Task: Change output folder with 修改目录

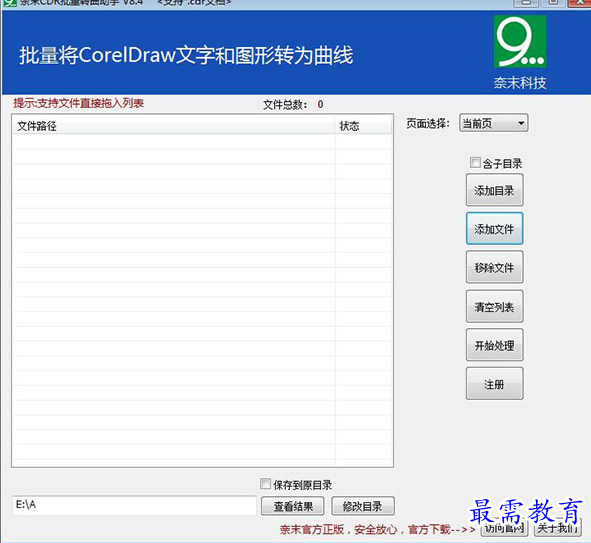Action: pos(363,506)
